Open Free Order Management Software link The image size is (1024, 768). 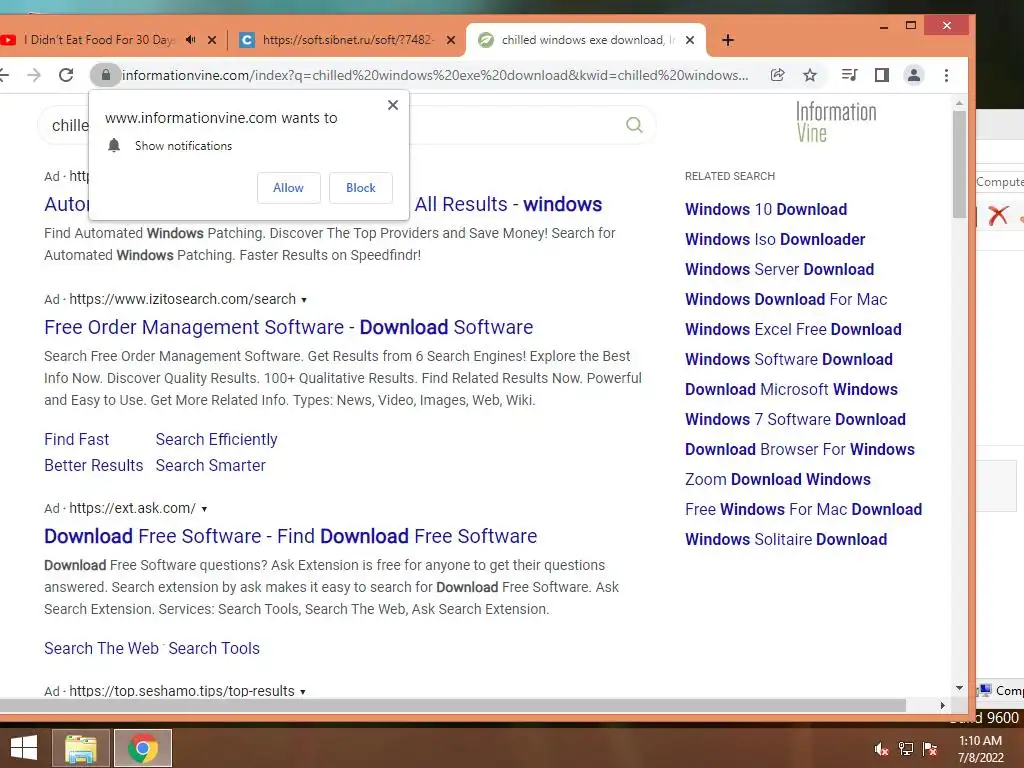289,327
